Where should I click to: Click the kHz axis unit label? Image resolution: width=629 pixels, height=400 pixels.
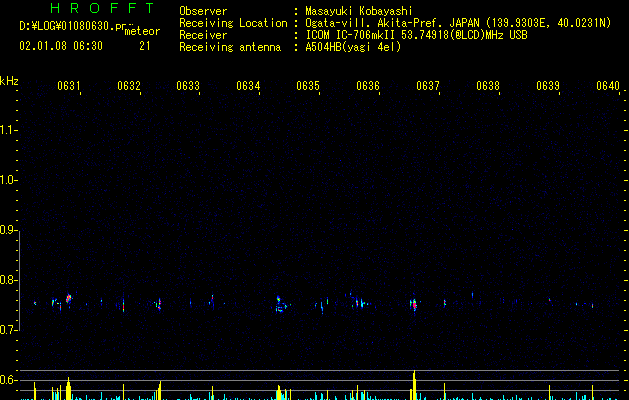9,81
